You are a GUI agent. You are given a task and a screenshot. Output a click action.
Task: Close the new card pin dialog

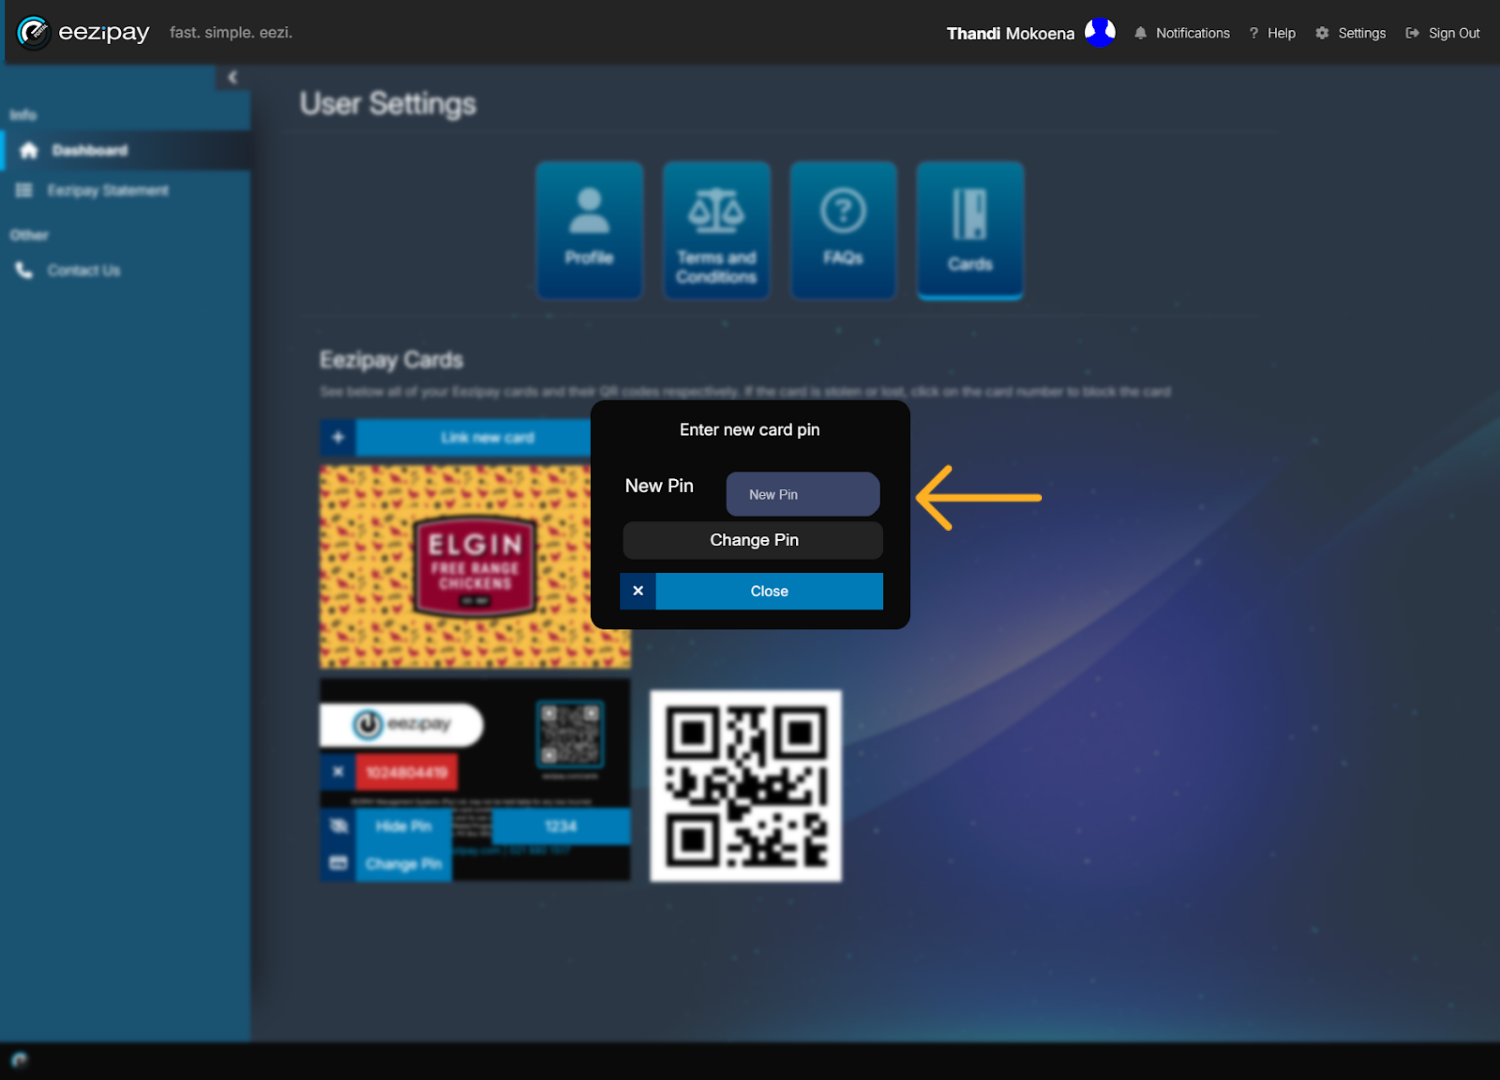point(769,591)
